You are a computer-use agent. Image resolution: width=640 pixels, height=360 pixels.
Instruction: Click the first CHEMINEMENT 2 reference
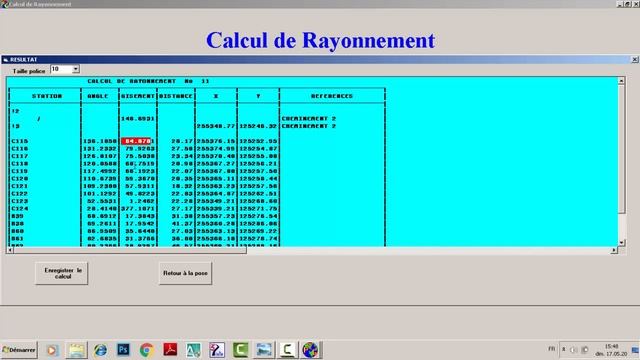[309, 118]
